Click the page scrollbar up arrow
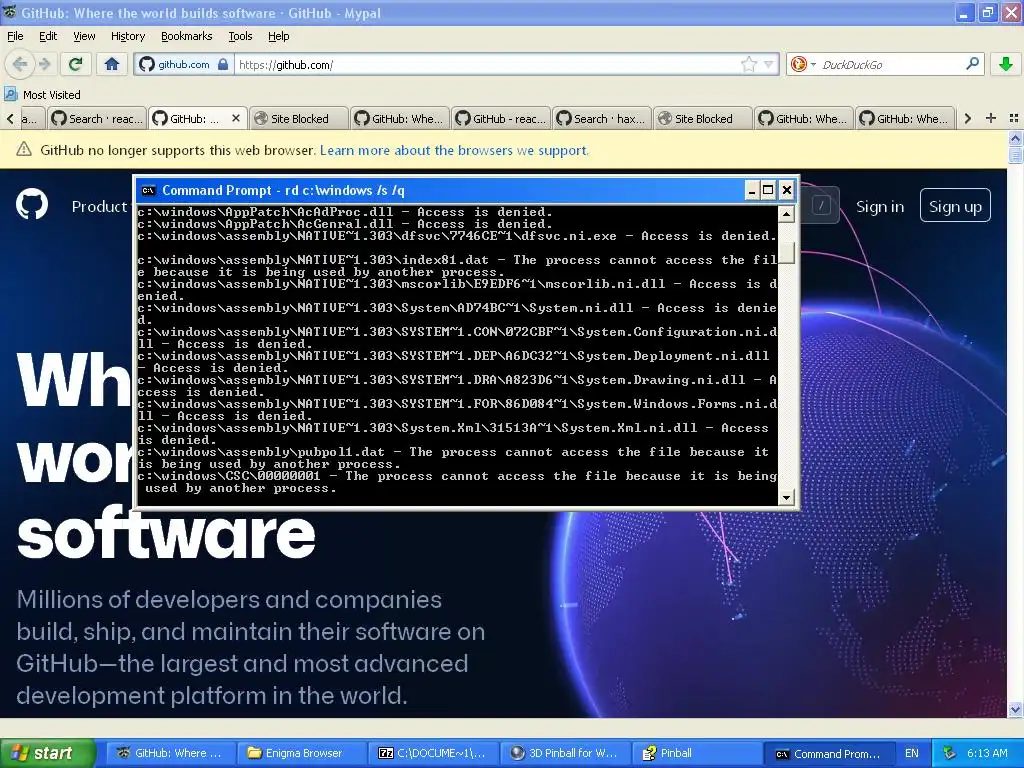1024x768 pixels. [1015, 138]
